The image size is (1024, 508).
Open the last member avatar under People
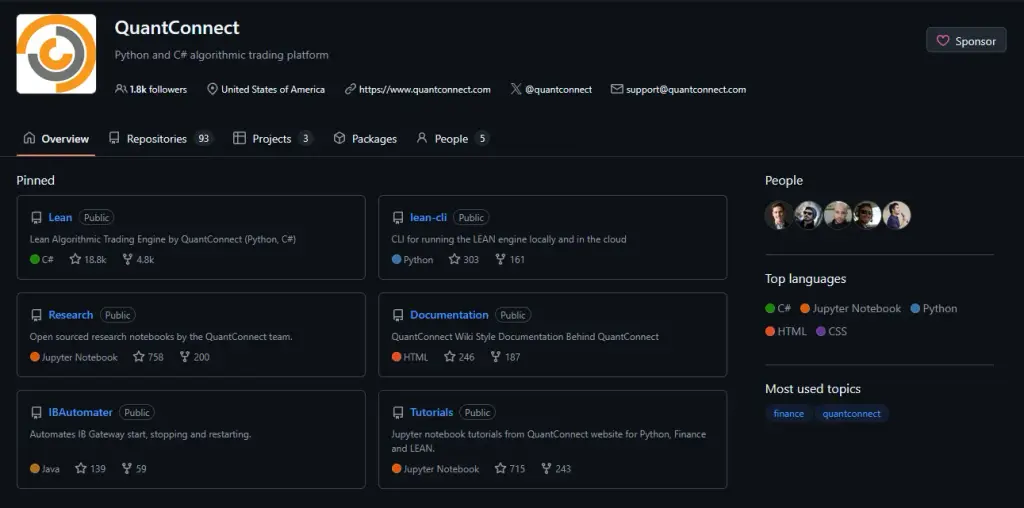click(897, 215)
